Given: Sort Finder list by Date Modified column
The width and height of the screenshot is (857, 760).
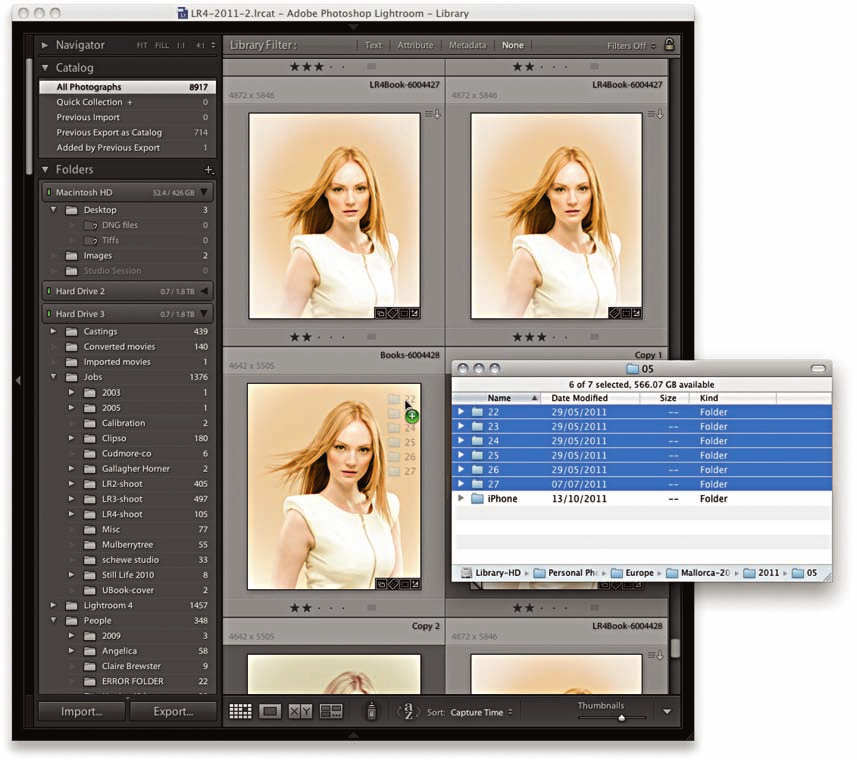Looking at the screenshot, I should [x=590, y=398].
